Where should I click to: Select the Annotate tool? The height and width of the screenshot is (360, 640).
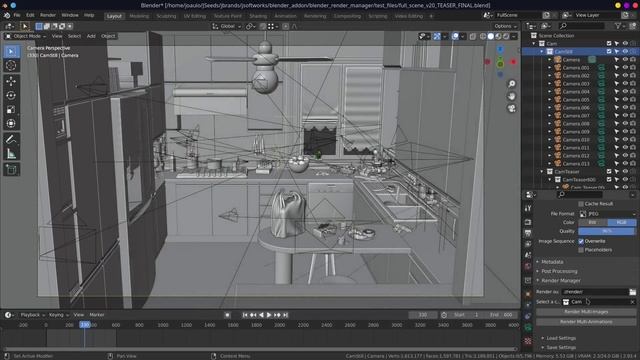coord(11,139)
